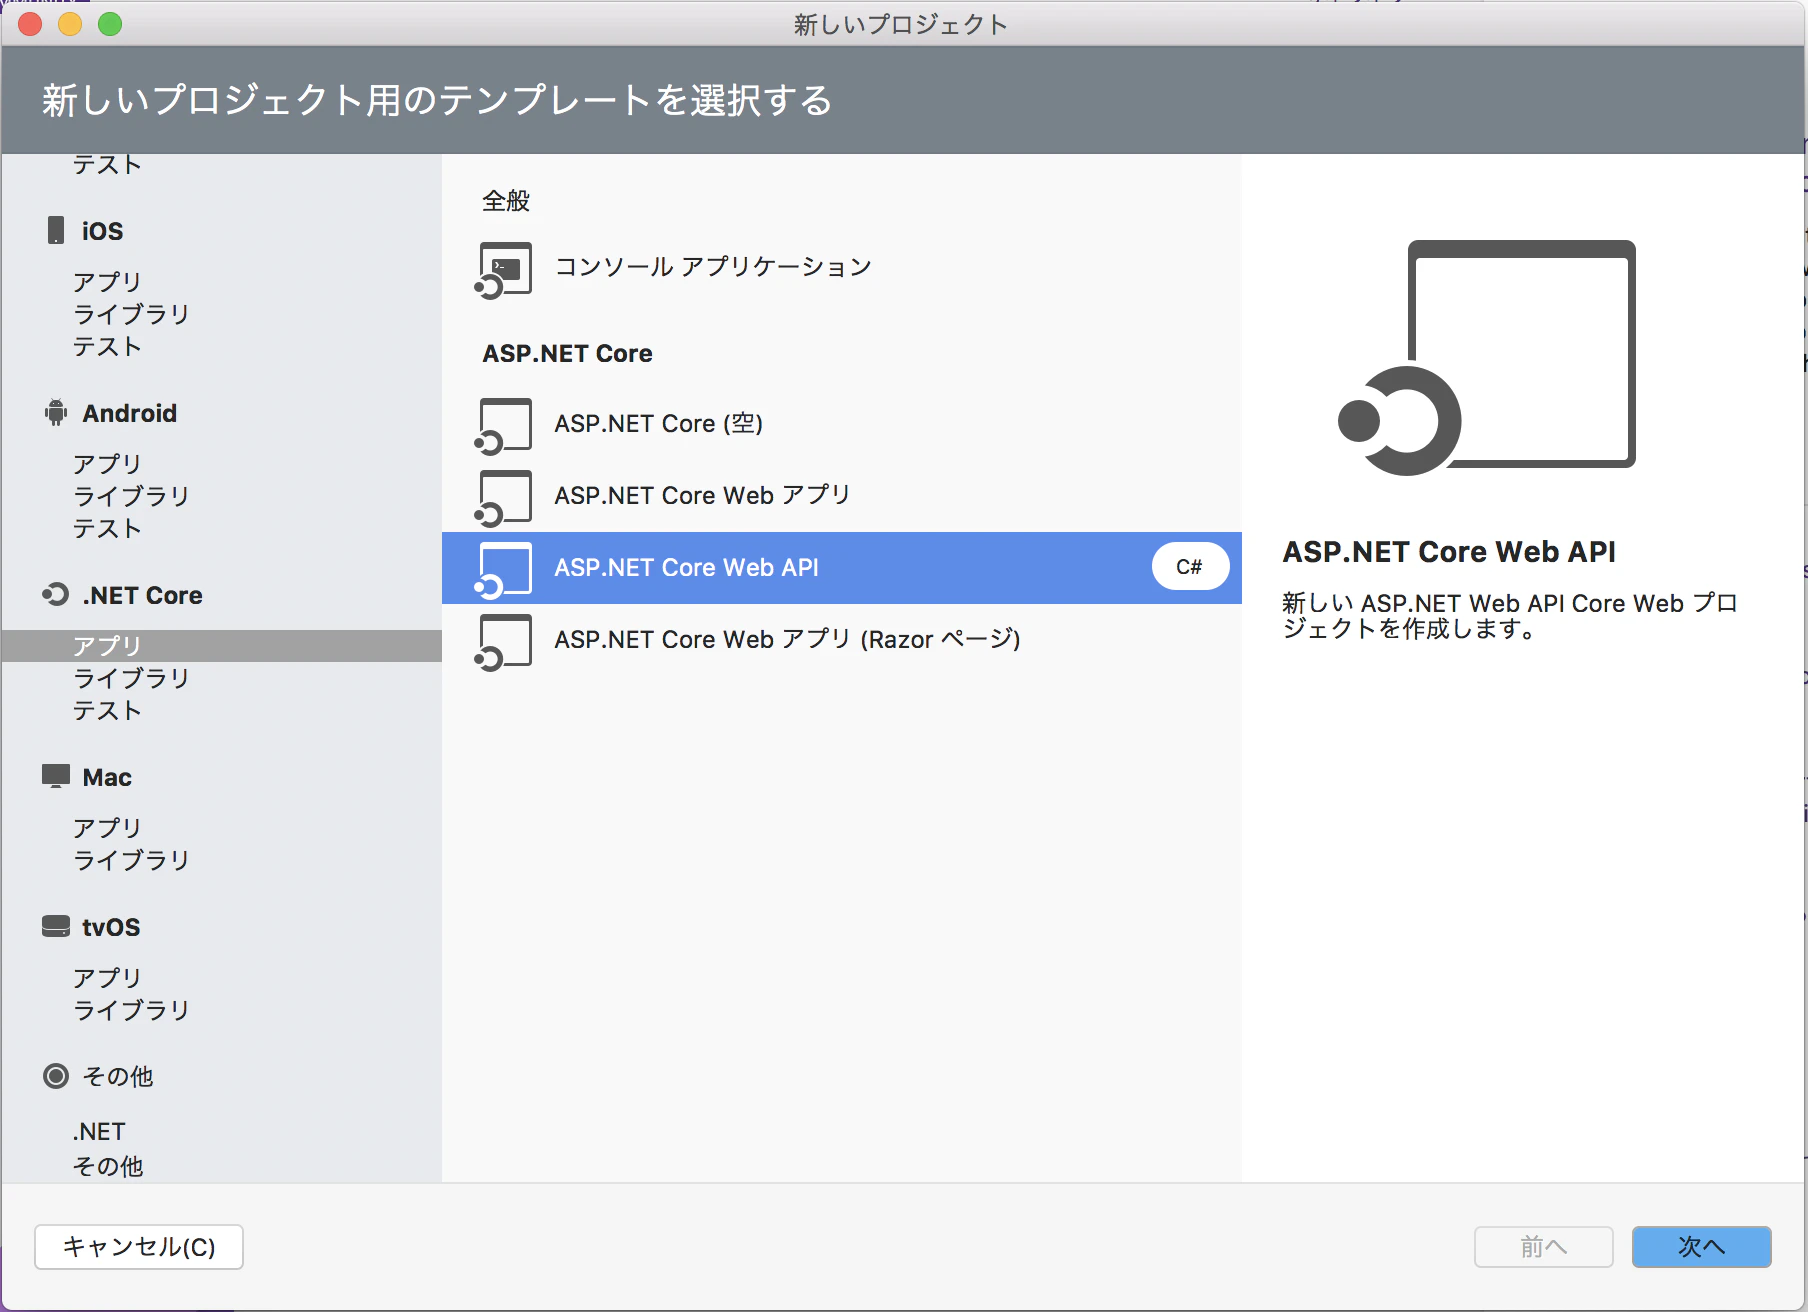
Task: Select ライブラリ under the iOS category
Action: pos(131,314)
